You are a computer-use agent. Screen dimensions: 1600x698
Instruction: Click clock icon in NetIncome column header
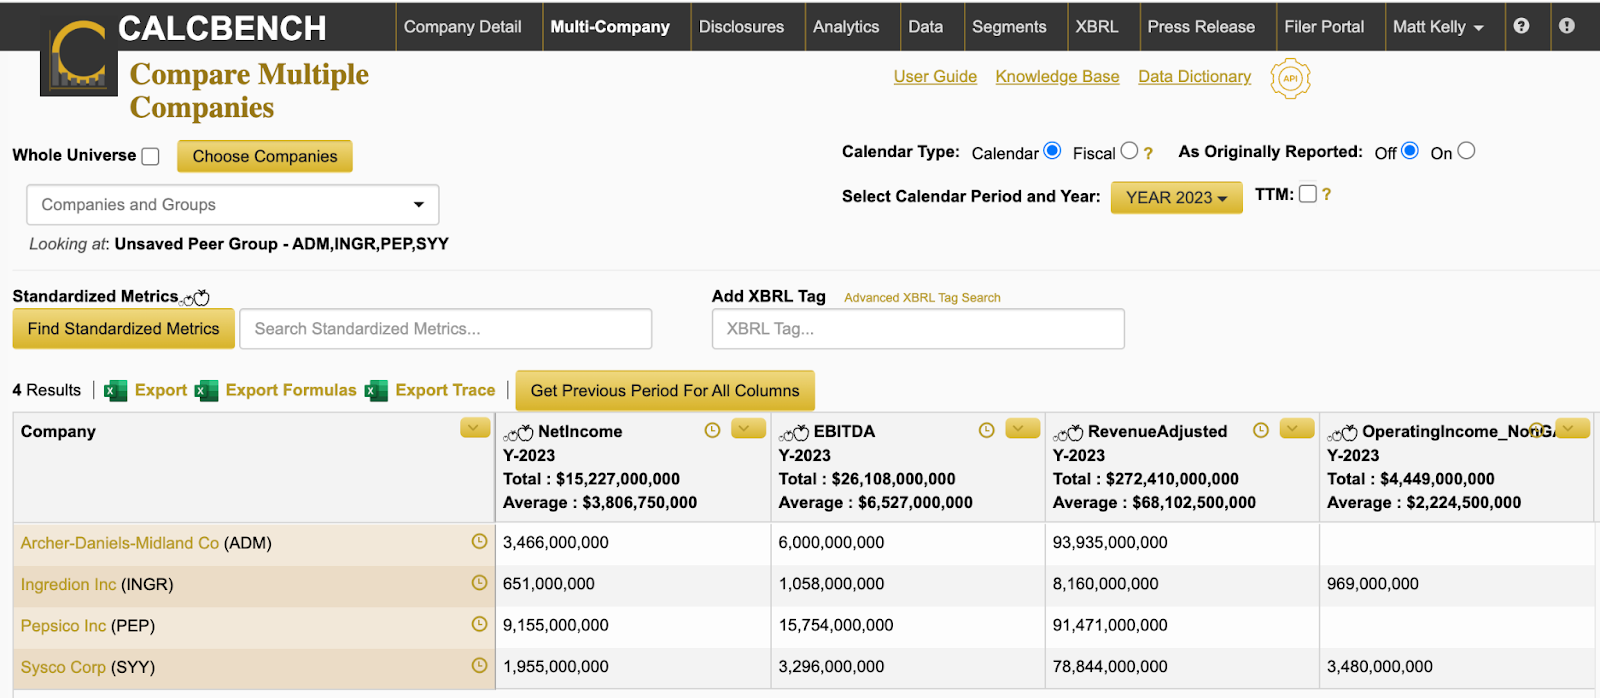point(712,430)
